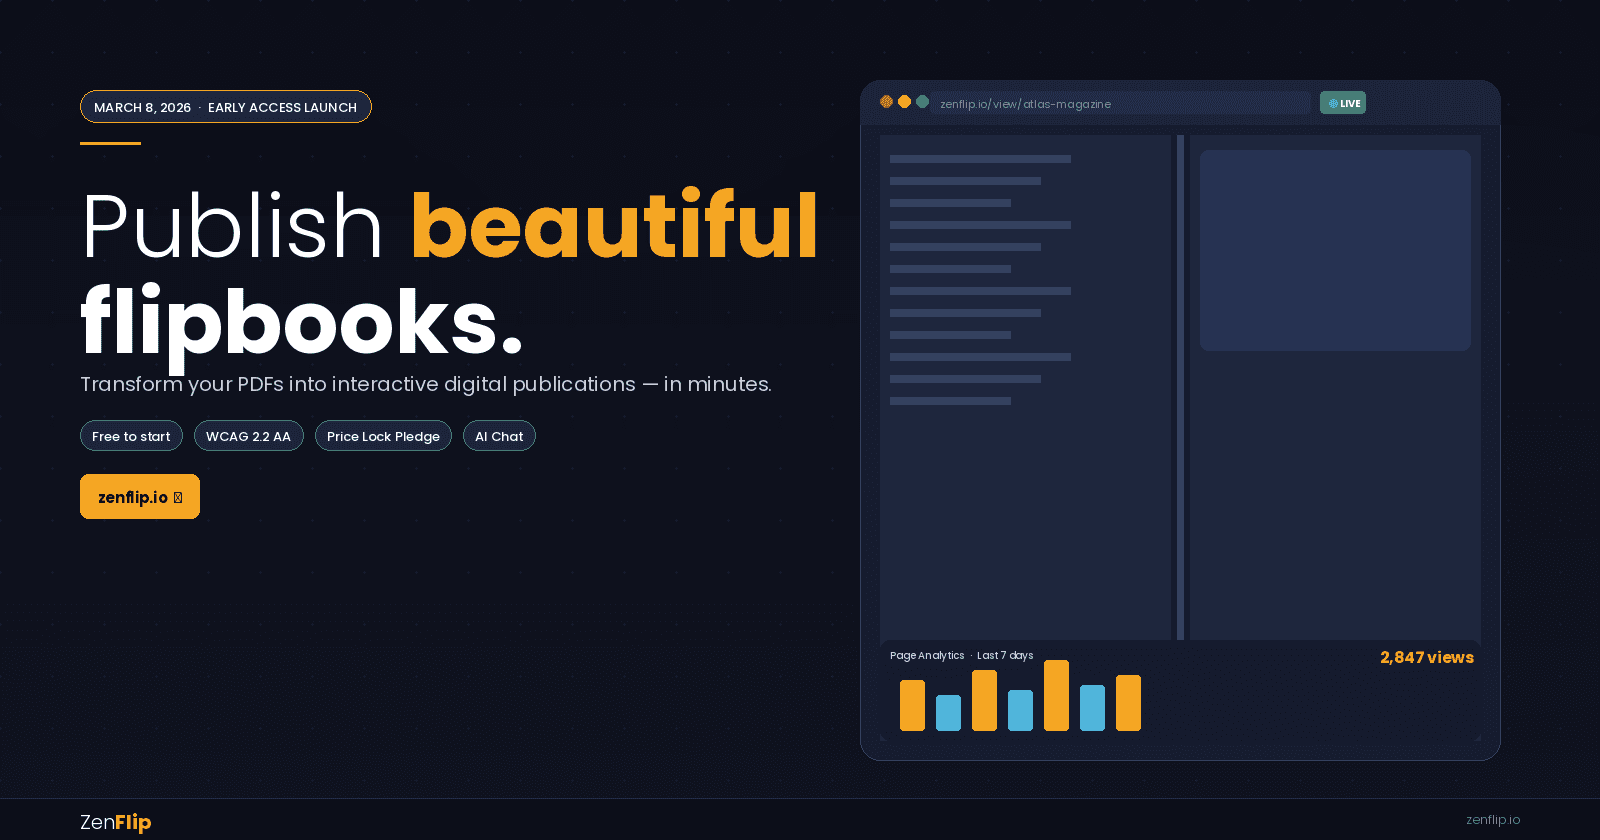
Task: Click the Free to start pill
Action: pos(131,436)
